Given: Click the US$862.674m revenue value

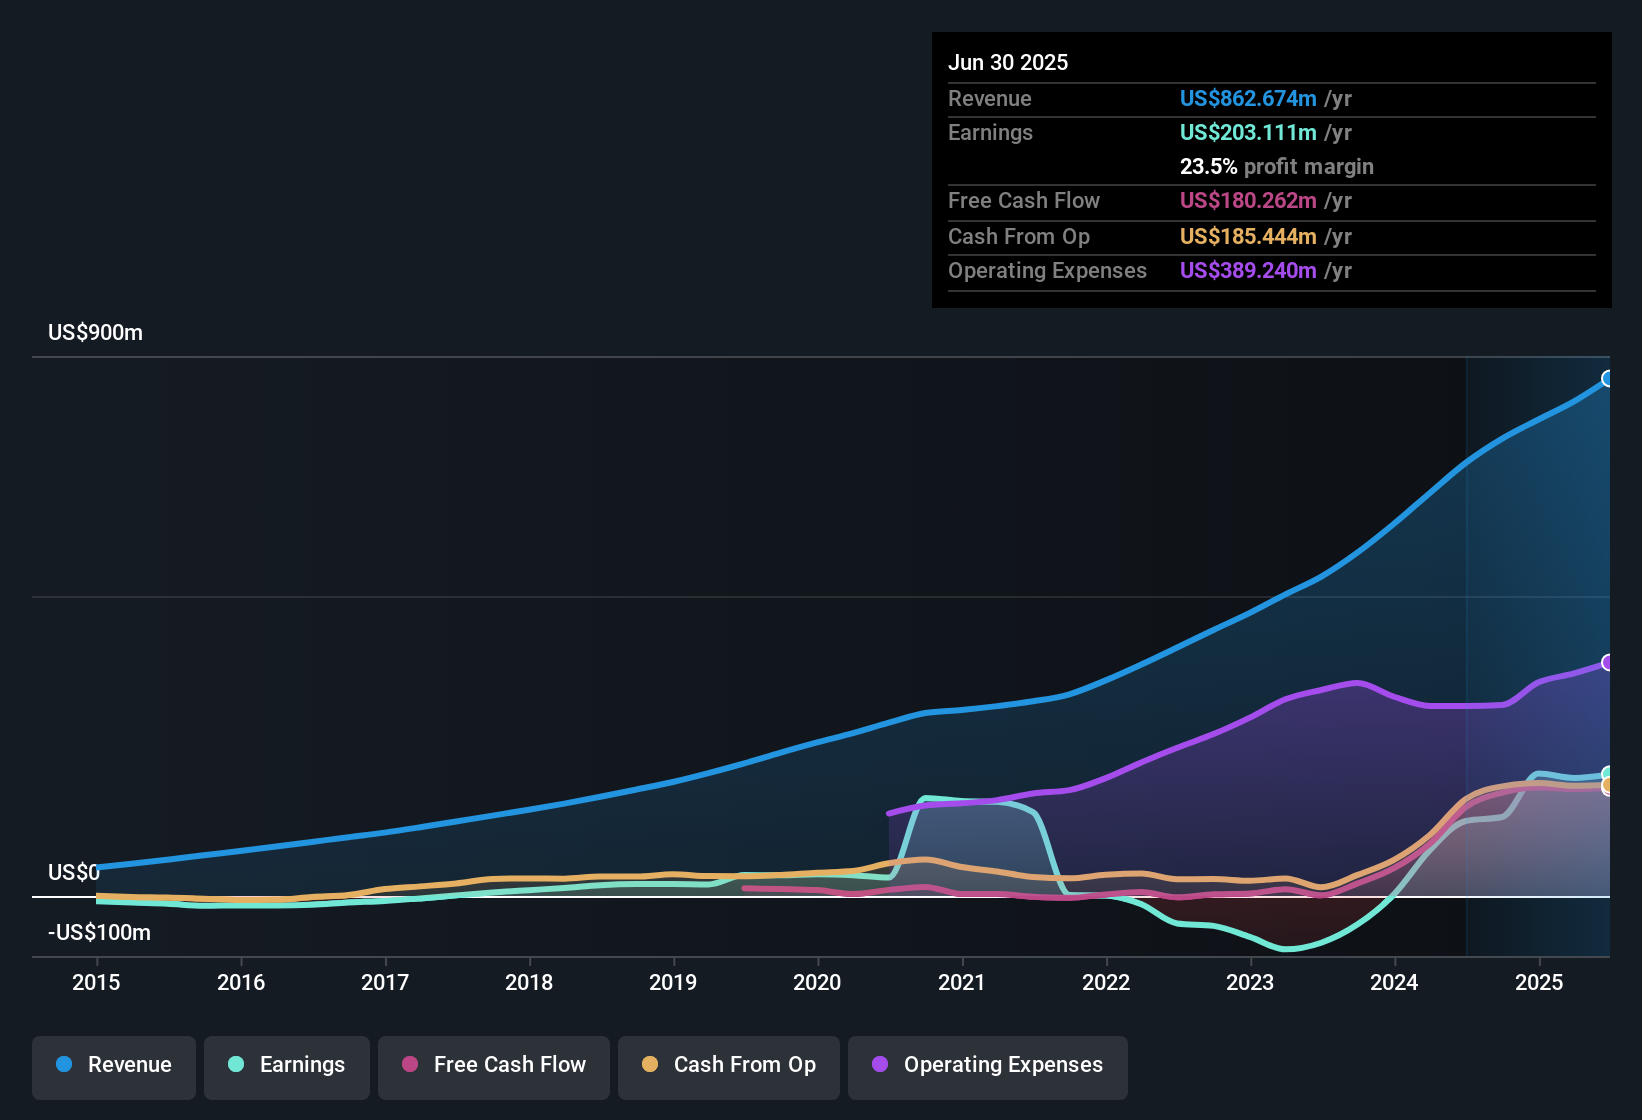Looking at the screenshot, I should pyautogui.click(x=1247, y=99).
